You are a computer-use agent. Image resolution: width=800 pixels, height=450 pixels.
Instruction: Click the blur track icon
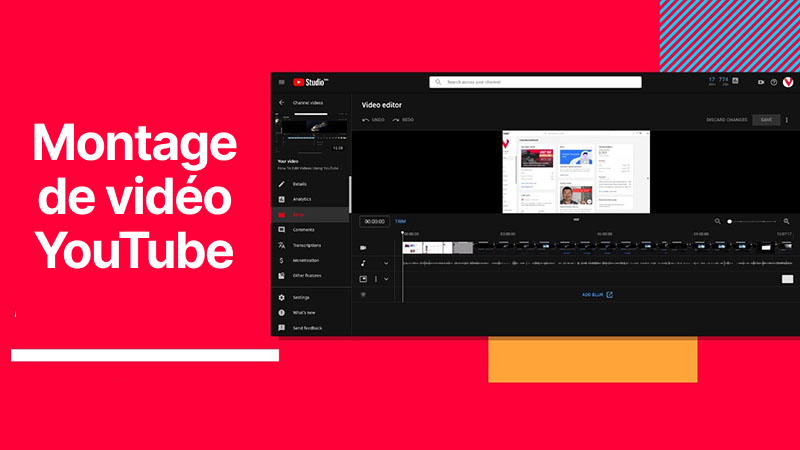[x=363, y=295]
